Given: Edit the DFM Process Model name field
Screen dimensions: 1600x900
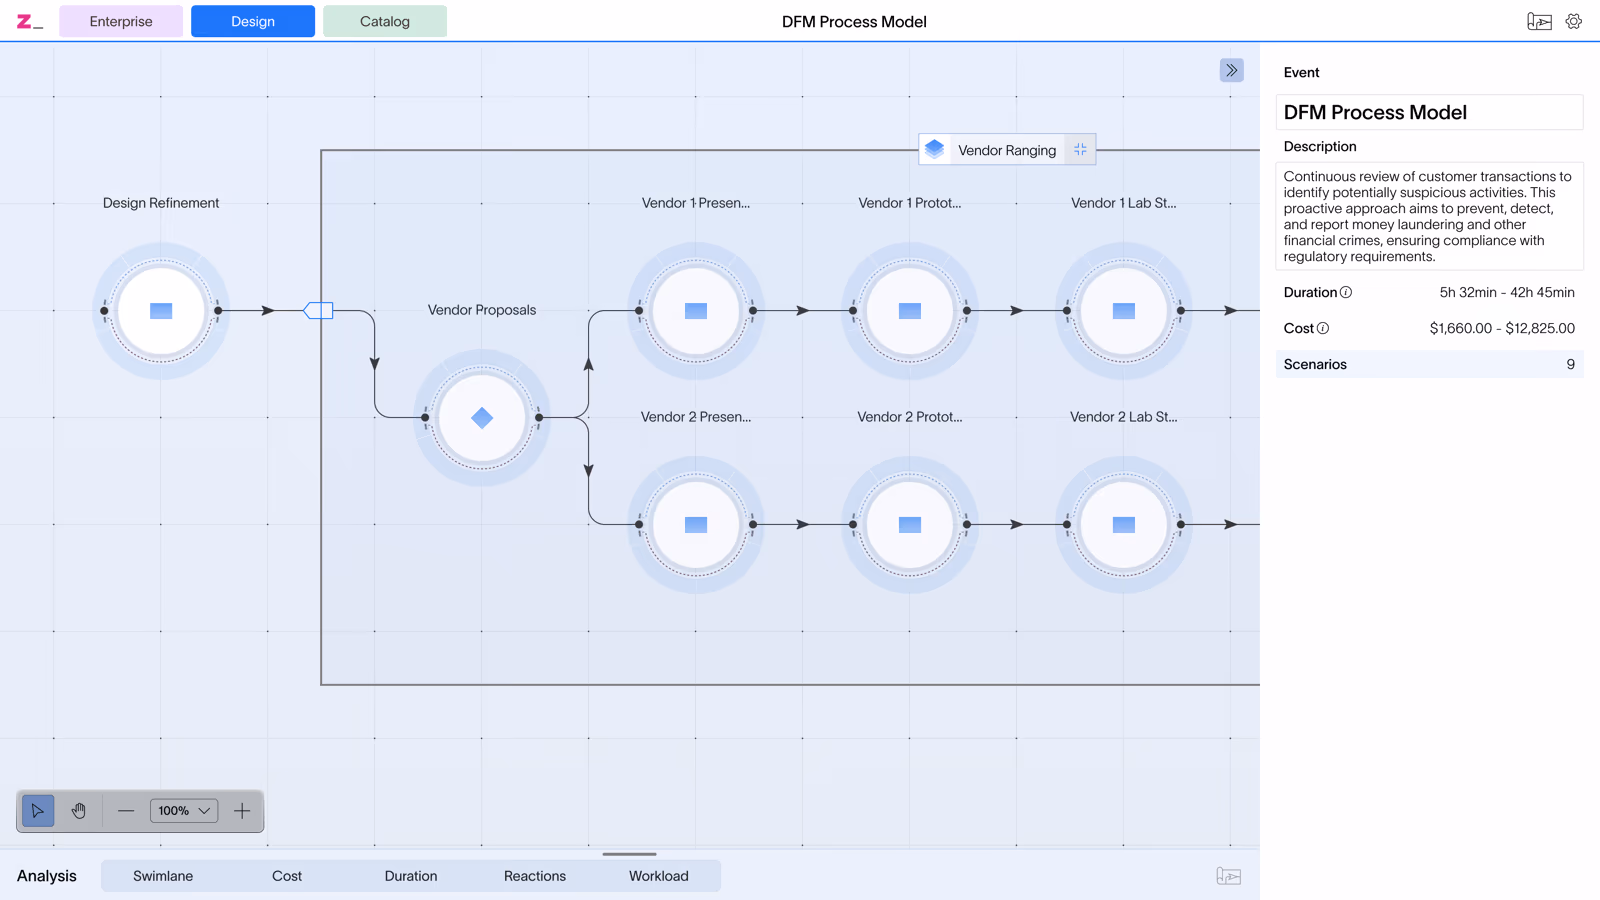Looking at the screenshot, I should coord(1430,112).
